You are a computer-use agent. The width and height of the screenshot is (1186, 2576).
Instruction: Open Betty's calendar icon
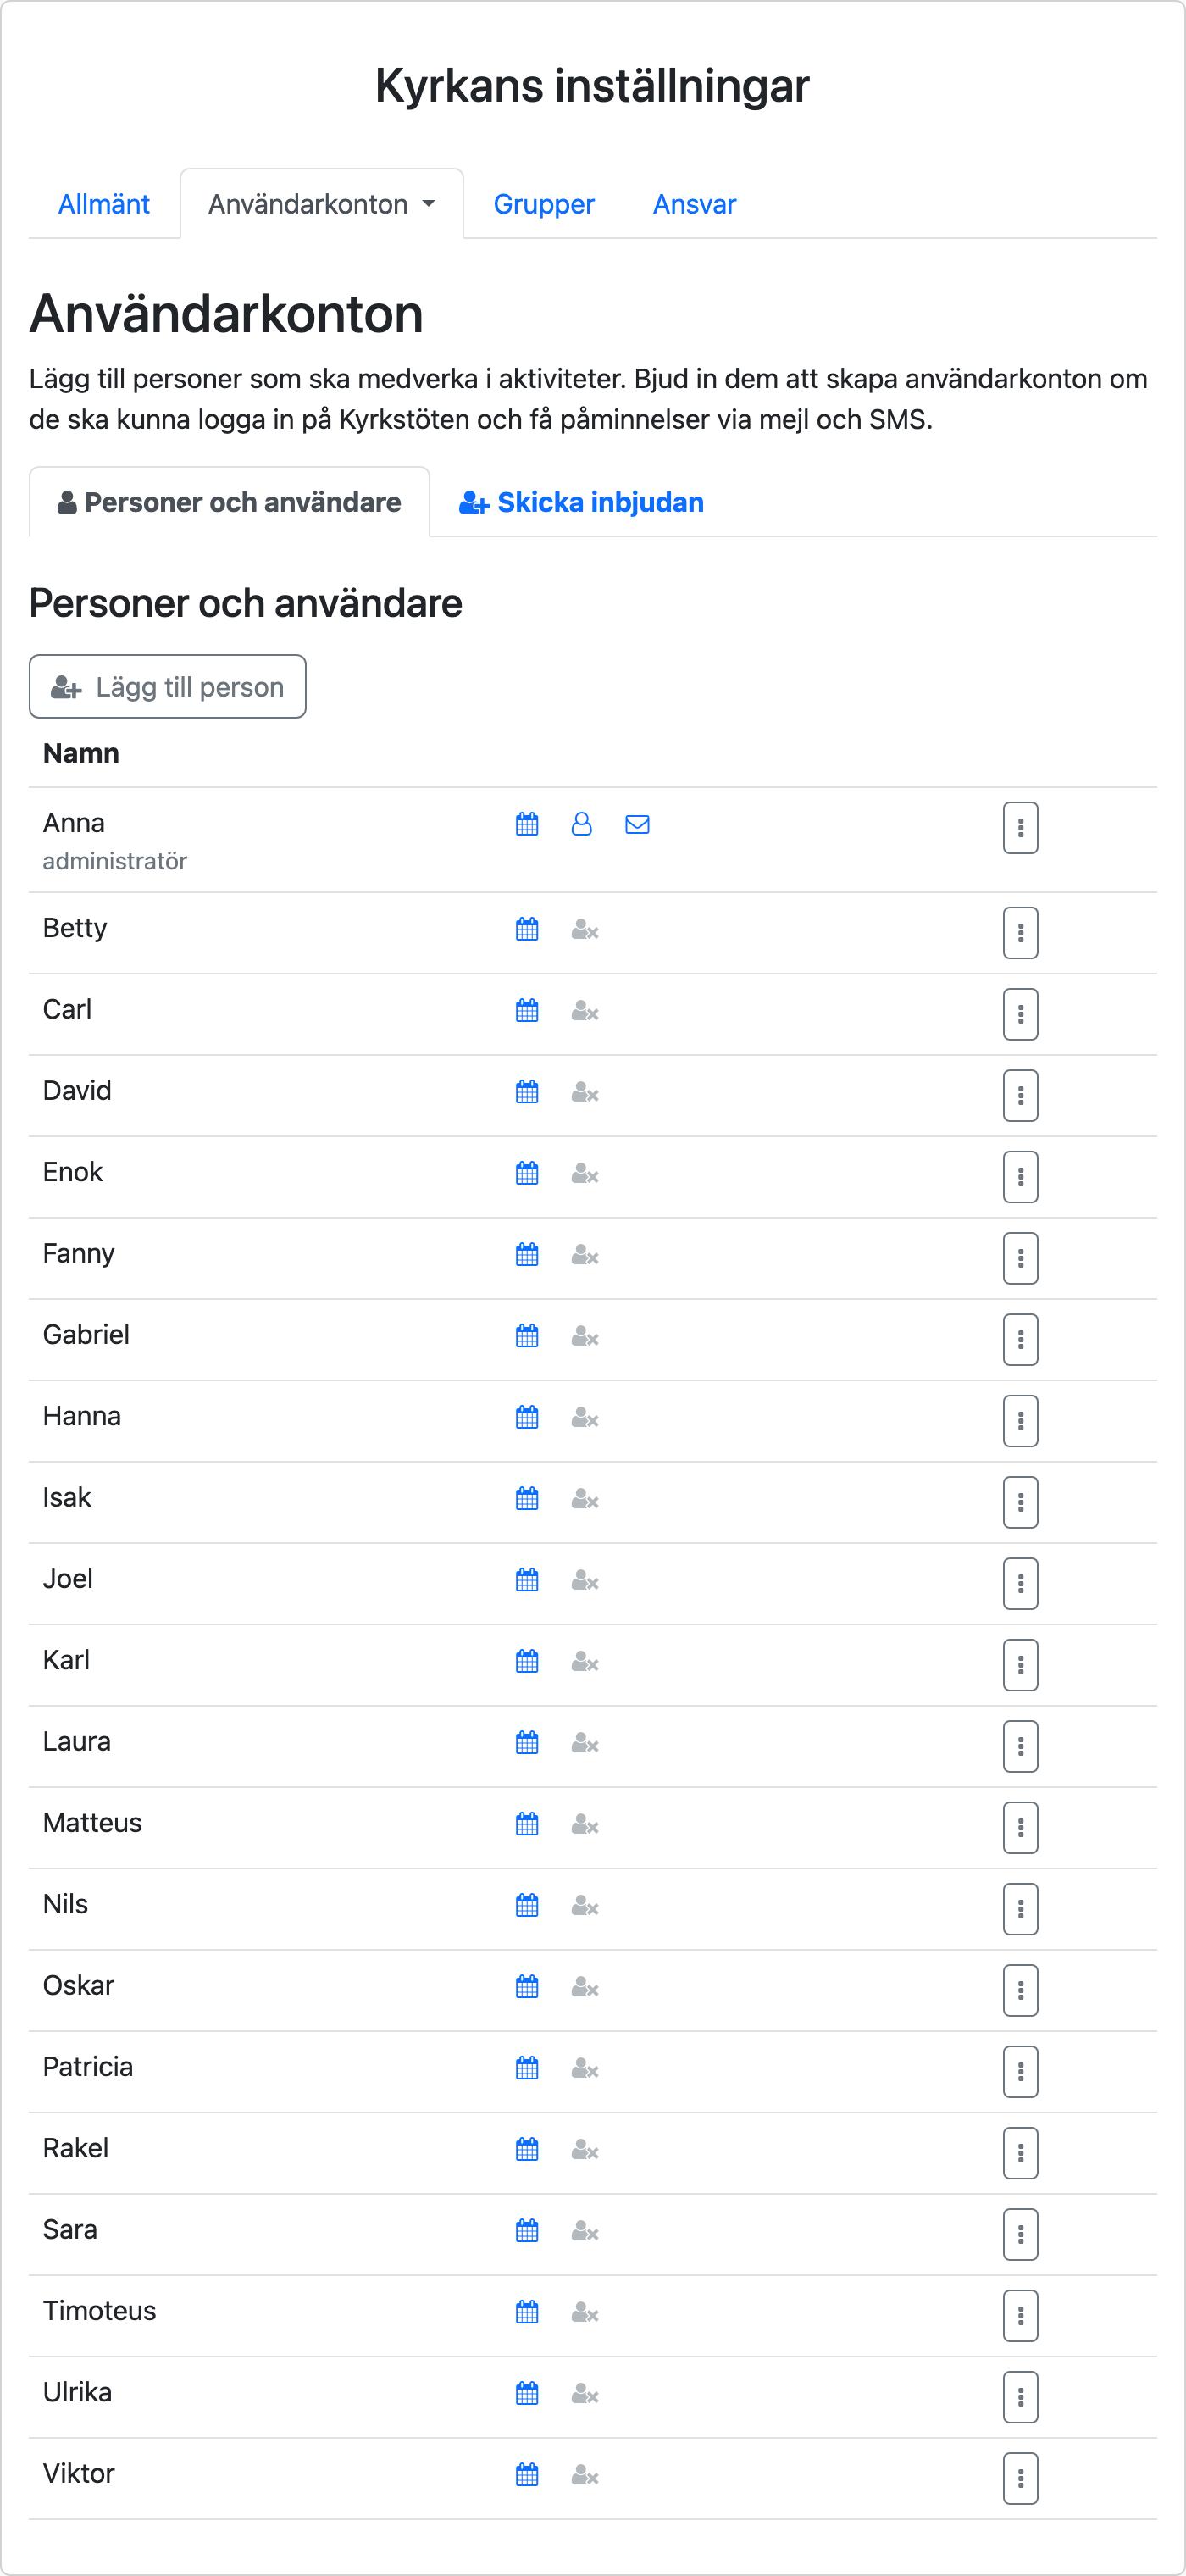[x=527, y=929]
